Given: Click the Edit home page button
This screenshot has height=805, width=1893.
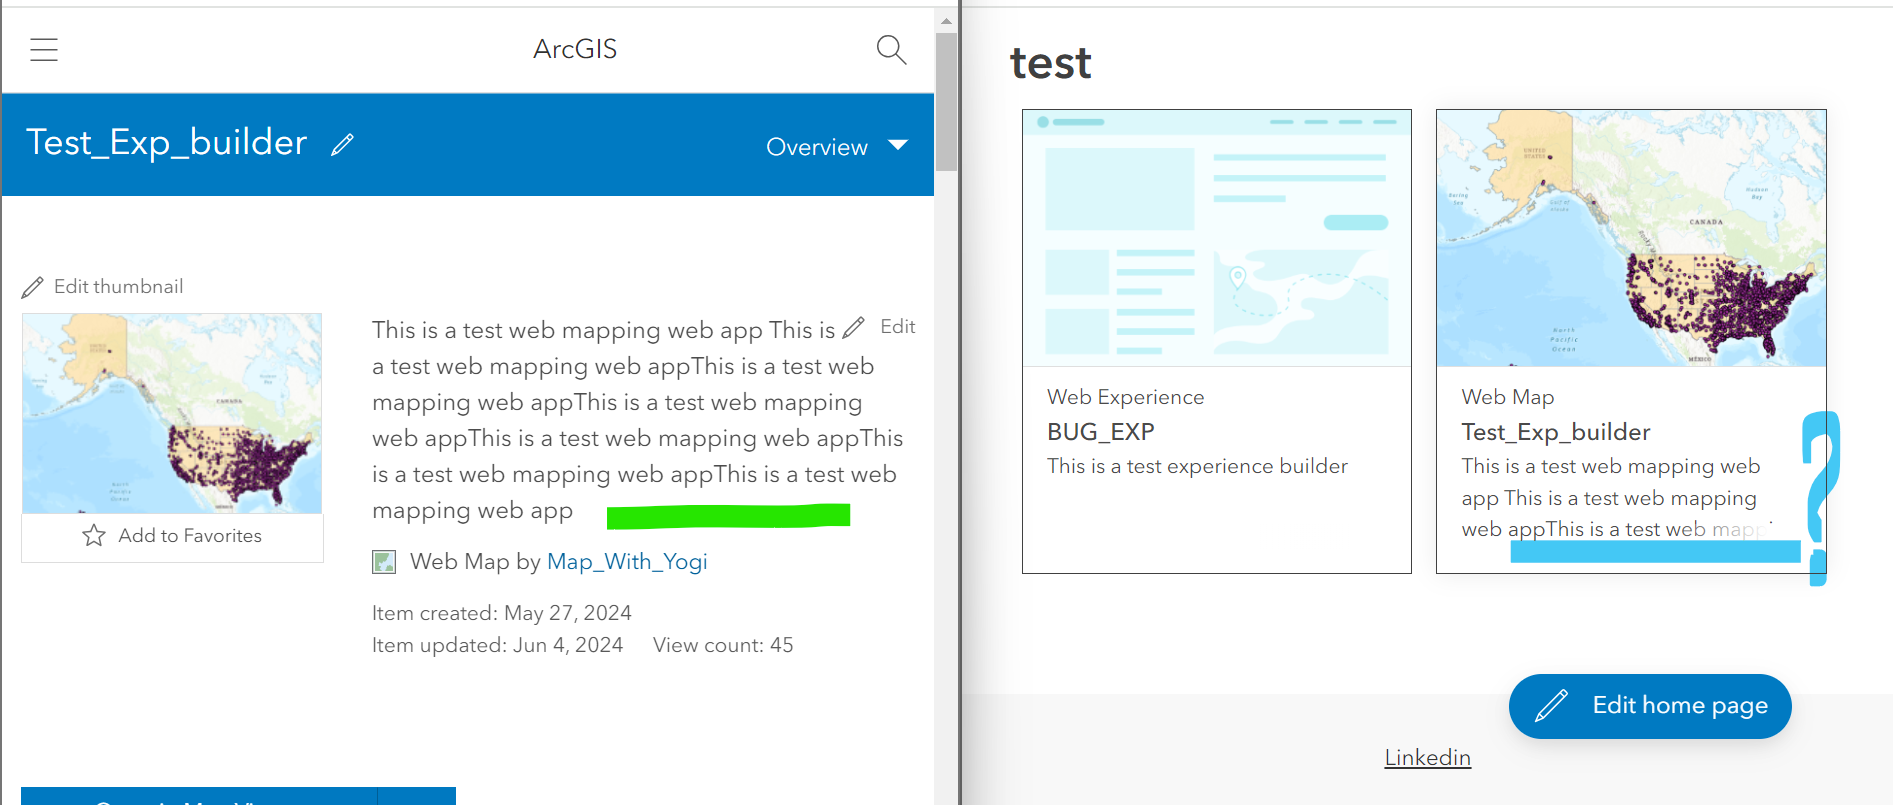Looking at the screenshot, I should [1650, 706].
